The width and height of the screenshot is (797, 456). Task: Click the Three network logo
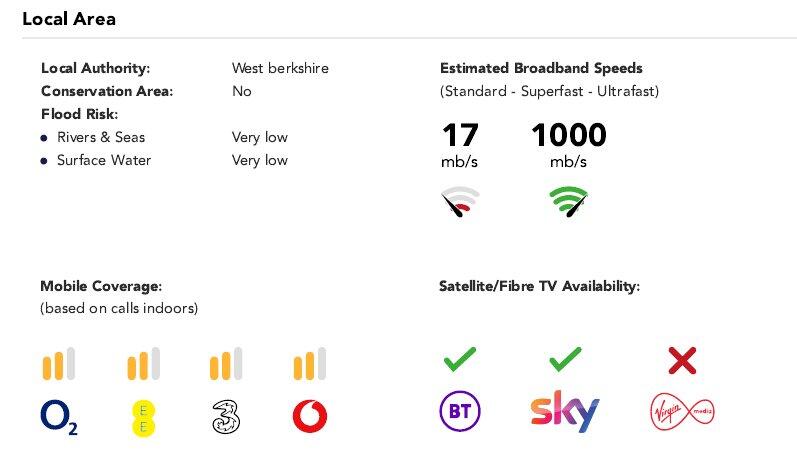(x=227, y=416)
